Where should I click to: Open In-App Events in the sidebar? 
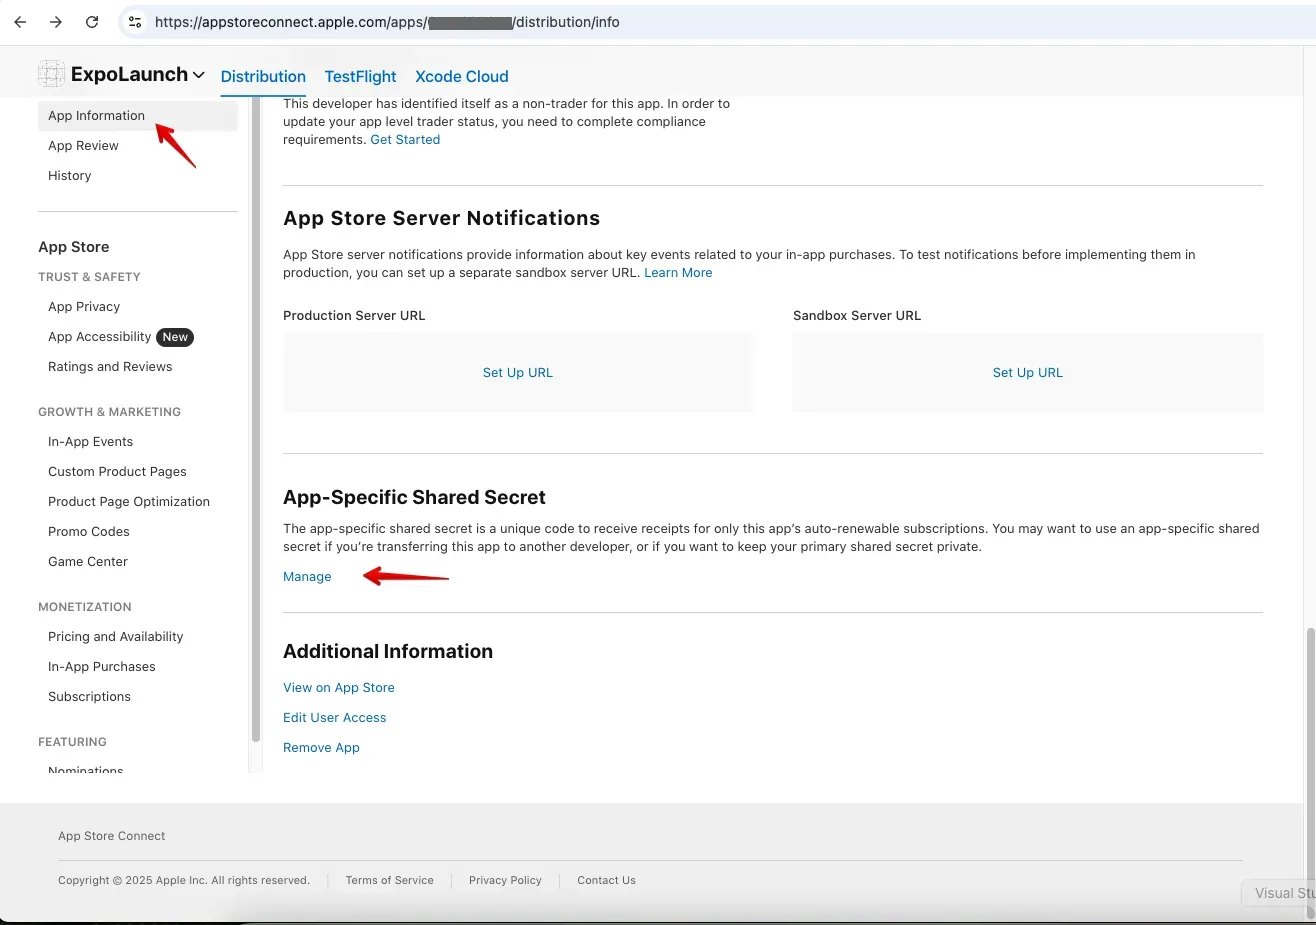(x=90, y=442)
